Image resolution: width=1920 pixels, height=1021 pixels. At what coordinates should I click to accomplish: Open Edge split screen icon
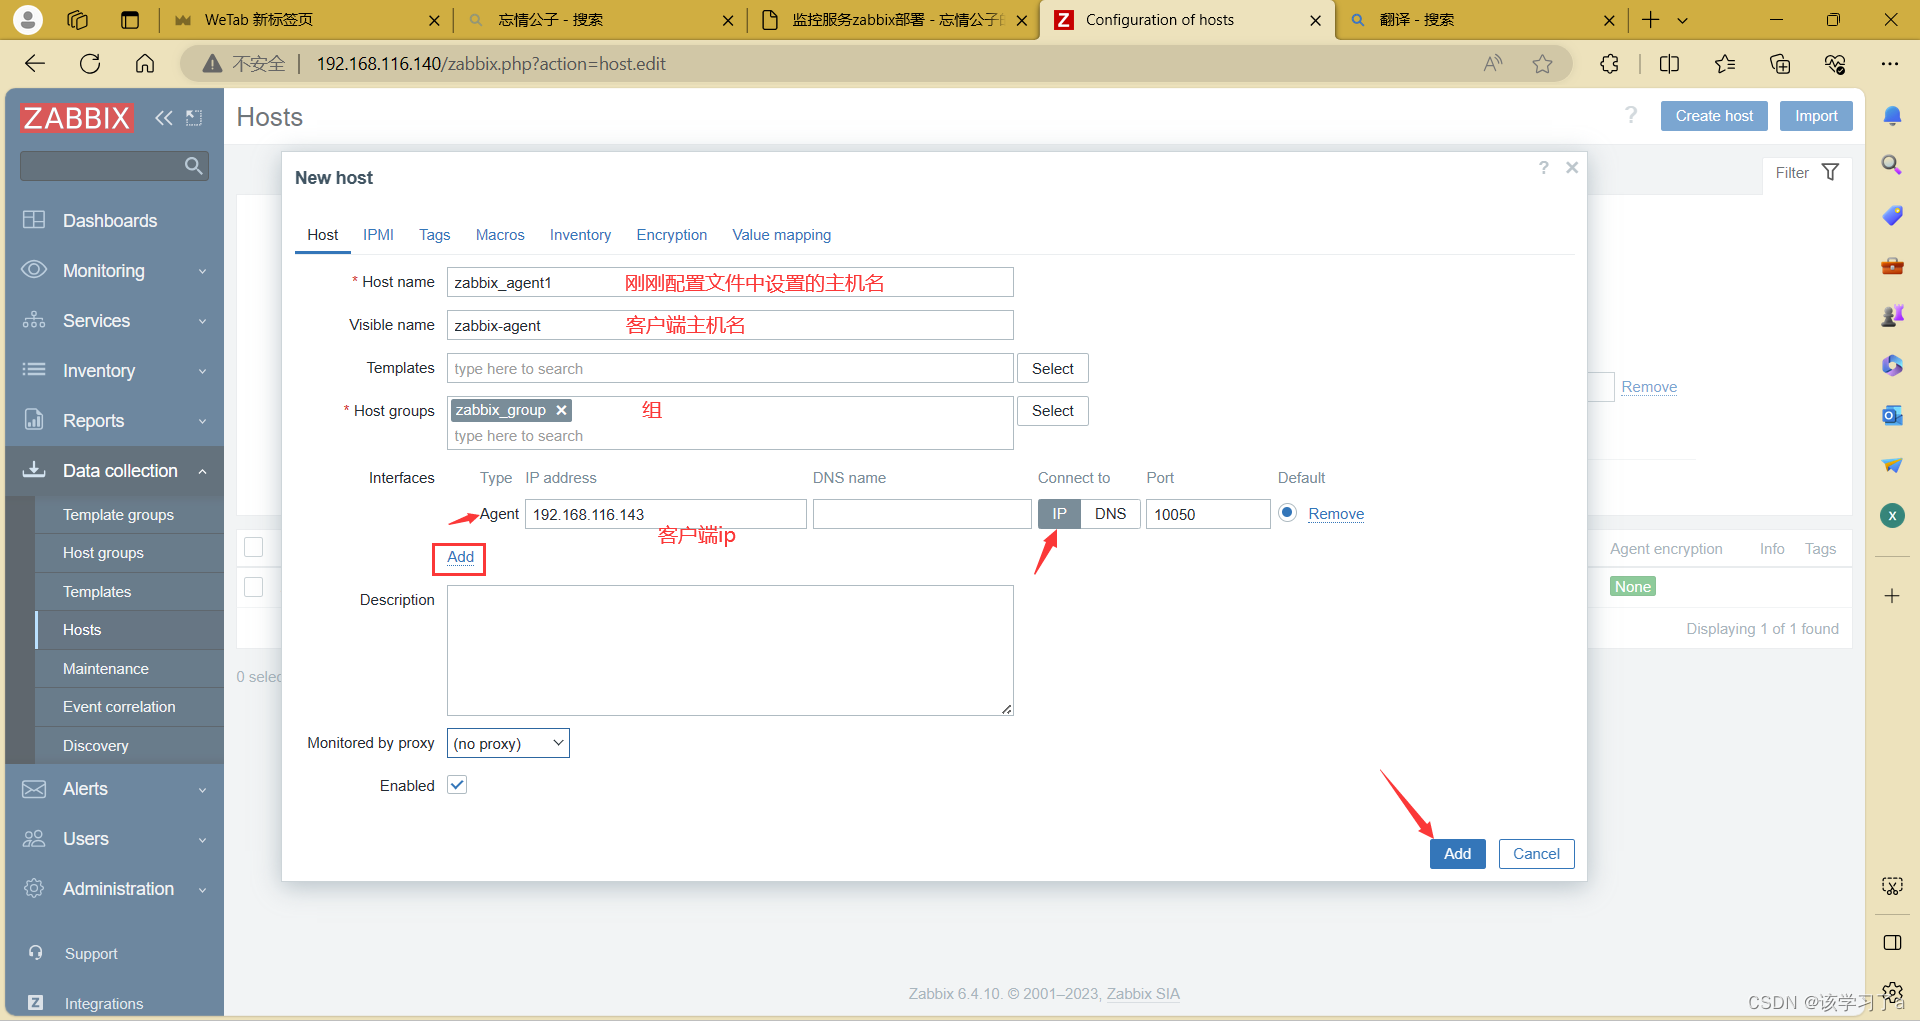1669,64
